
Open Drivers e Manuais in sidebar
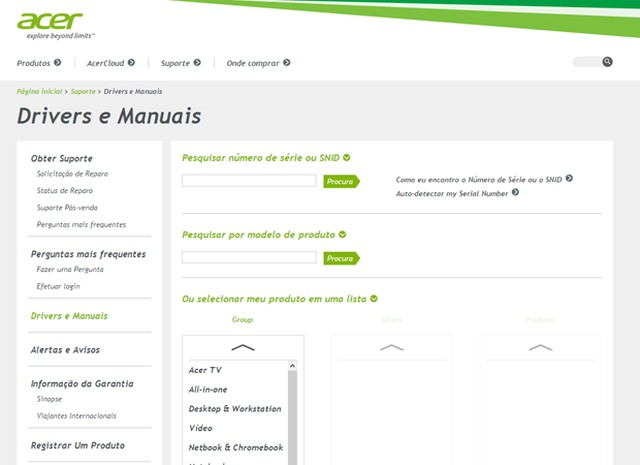tap(69, 316)
